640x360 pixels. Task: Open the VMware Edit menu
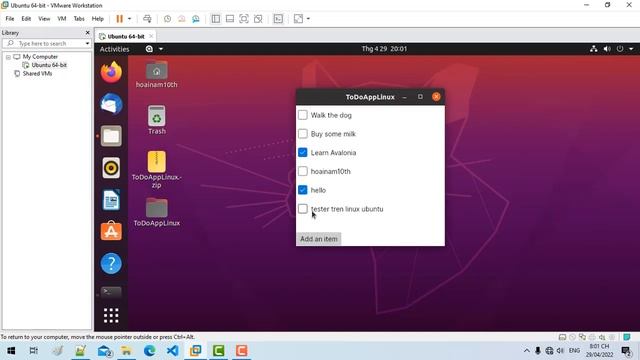click(x=26, y=19)
